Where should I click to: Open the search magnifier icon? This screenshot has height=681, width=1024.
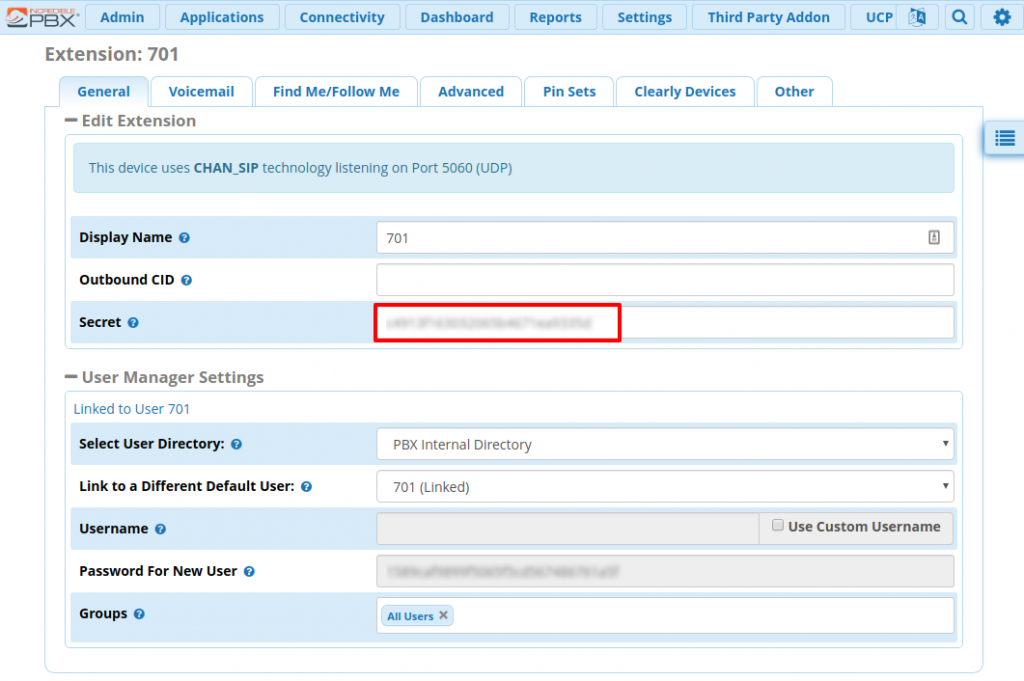pyautogui.click(x=959, y=17)
